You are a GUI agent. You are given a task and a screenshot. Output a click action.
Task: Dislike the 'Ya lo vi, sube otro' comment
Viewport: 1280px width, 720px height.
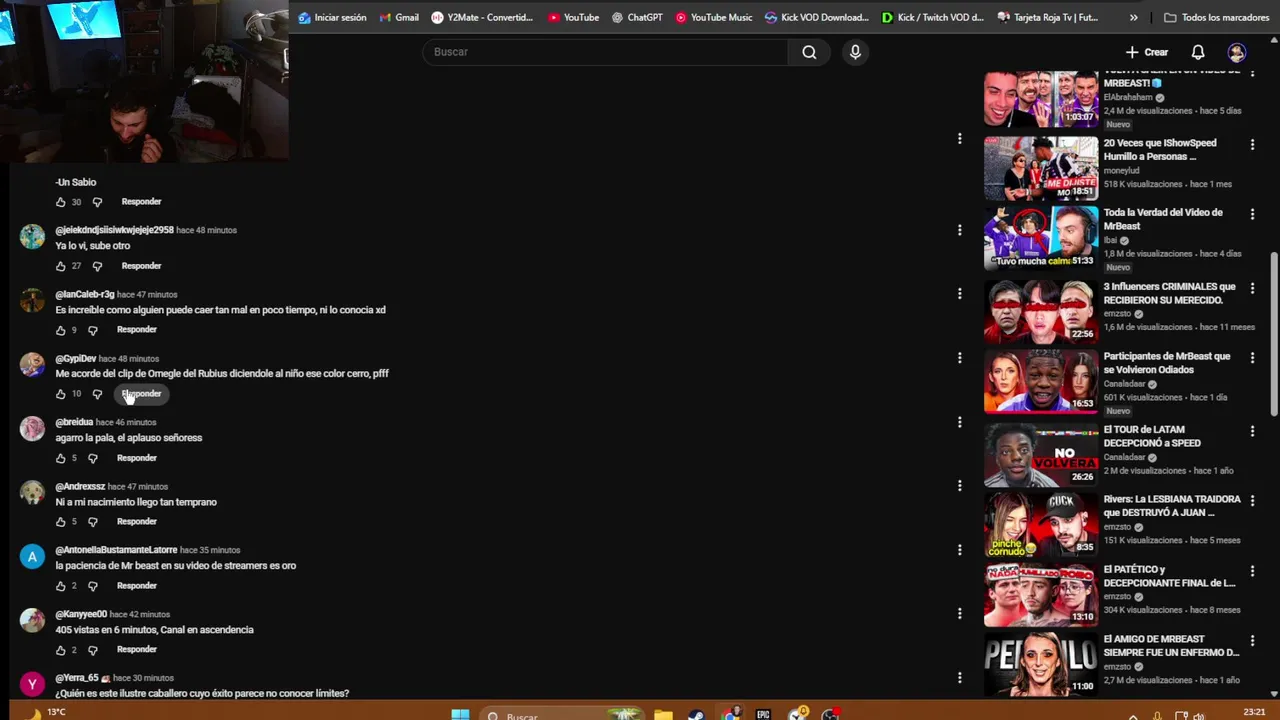click(x=97, y=266)
